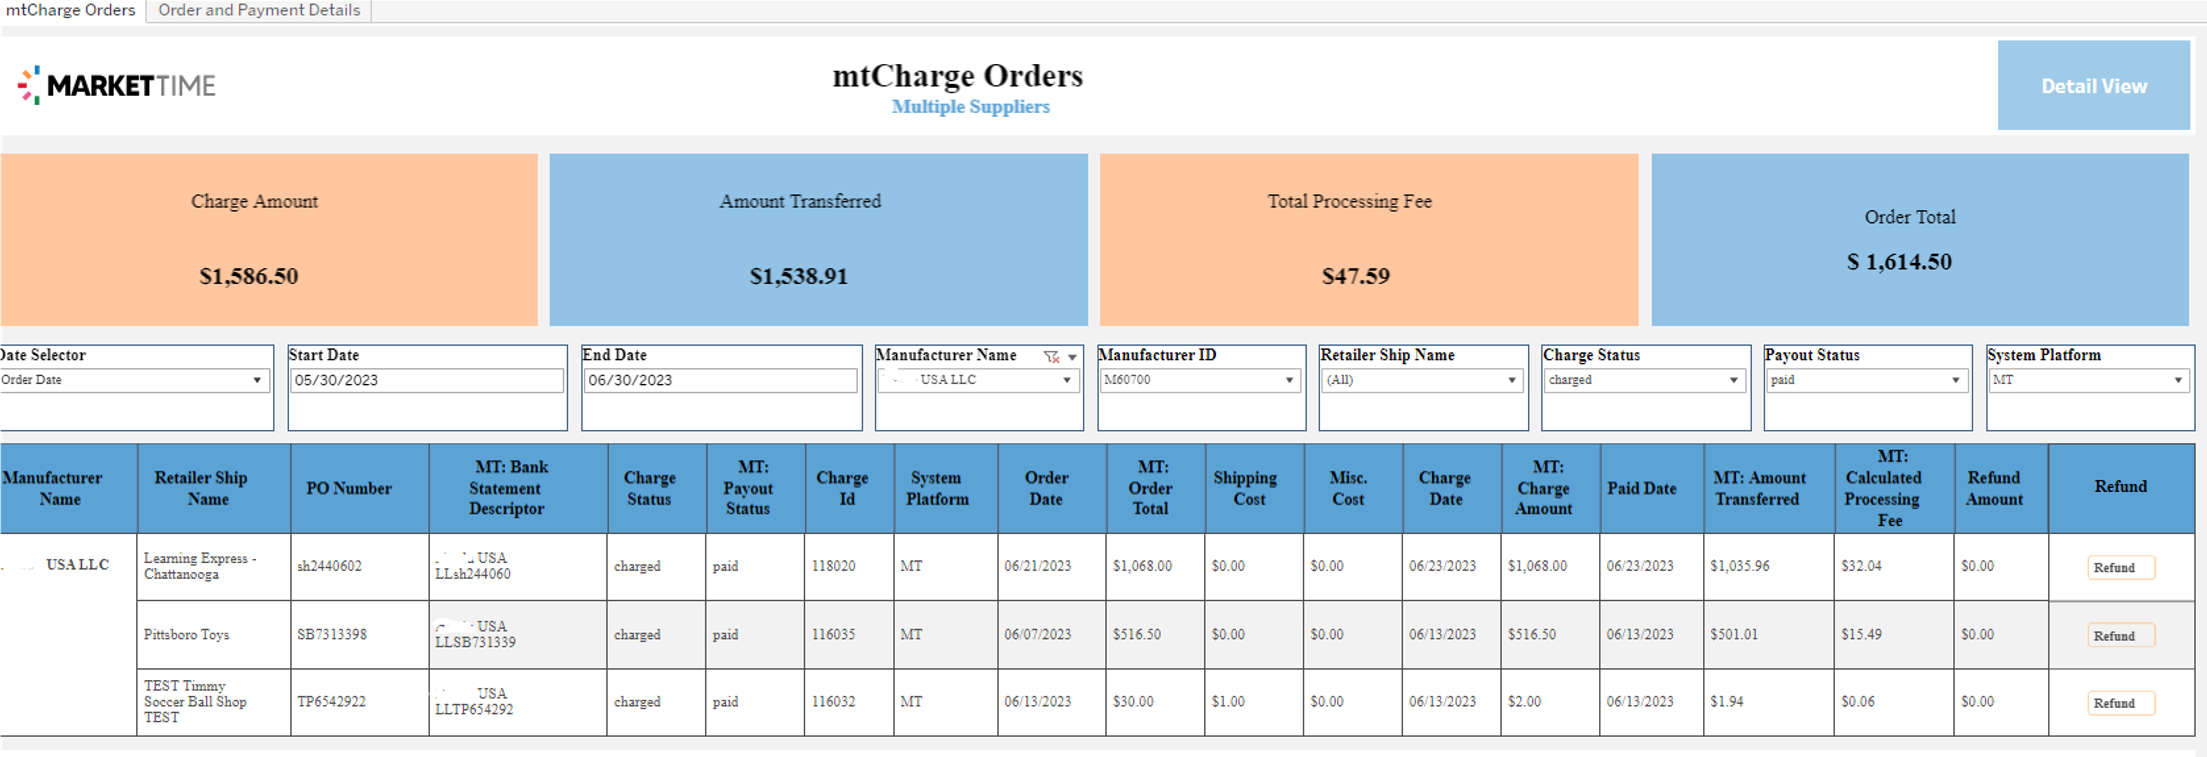Open the Manufacturer ID M60700 dropdown
Viewport: 2207px width, 757px height.
coord(1200,380)
